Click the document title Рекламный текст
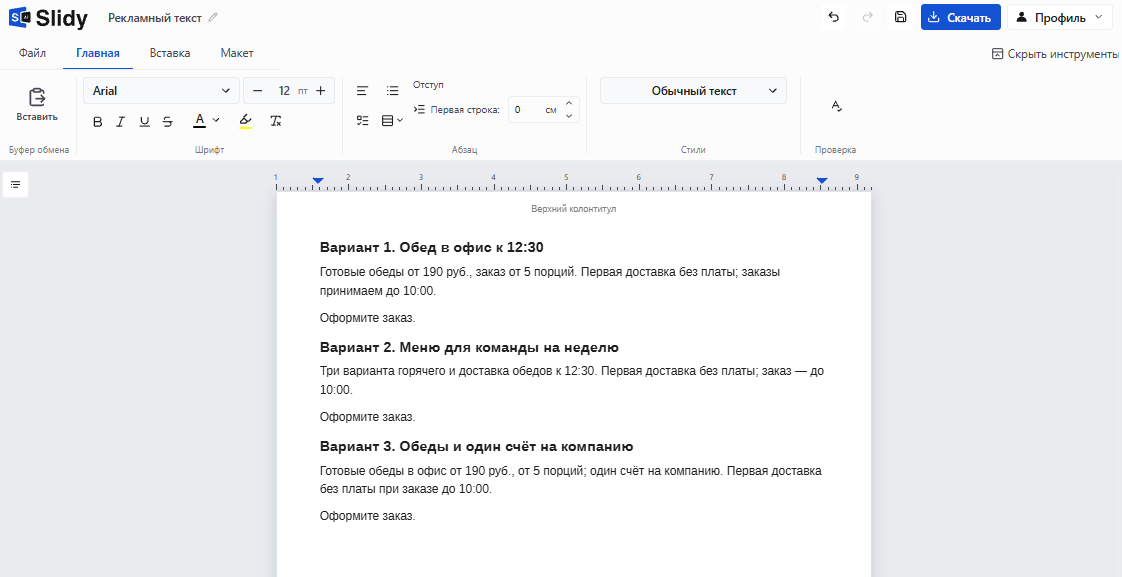Image resolution: width=1122 pixels, height=577 pixels. click(x=155, y=18)
